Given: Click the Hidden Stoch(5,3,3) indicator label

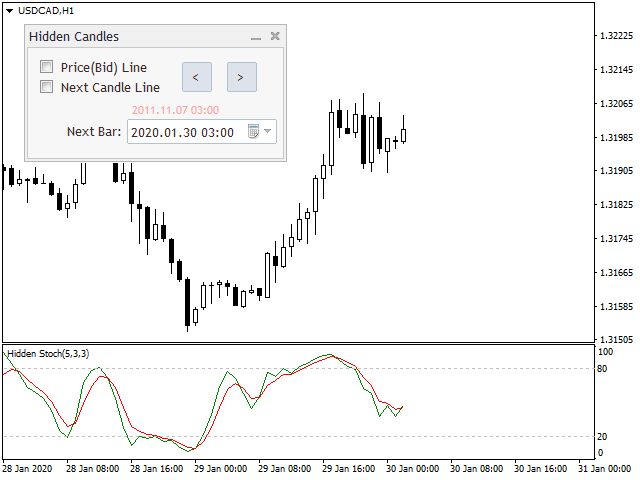Looking at the screenshot, I should 48,353.
